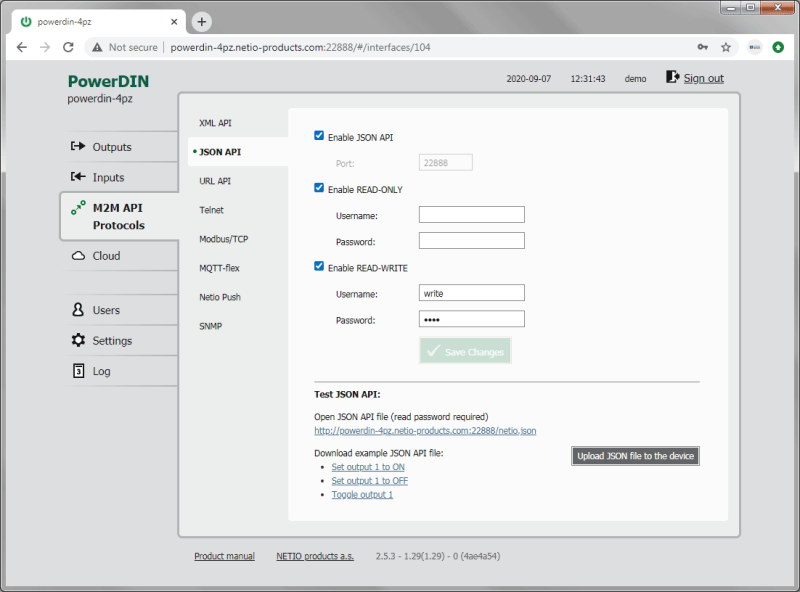Uncheck Enable READ-ONLY

(319, 188)
